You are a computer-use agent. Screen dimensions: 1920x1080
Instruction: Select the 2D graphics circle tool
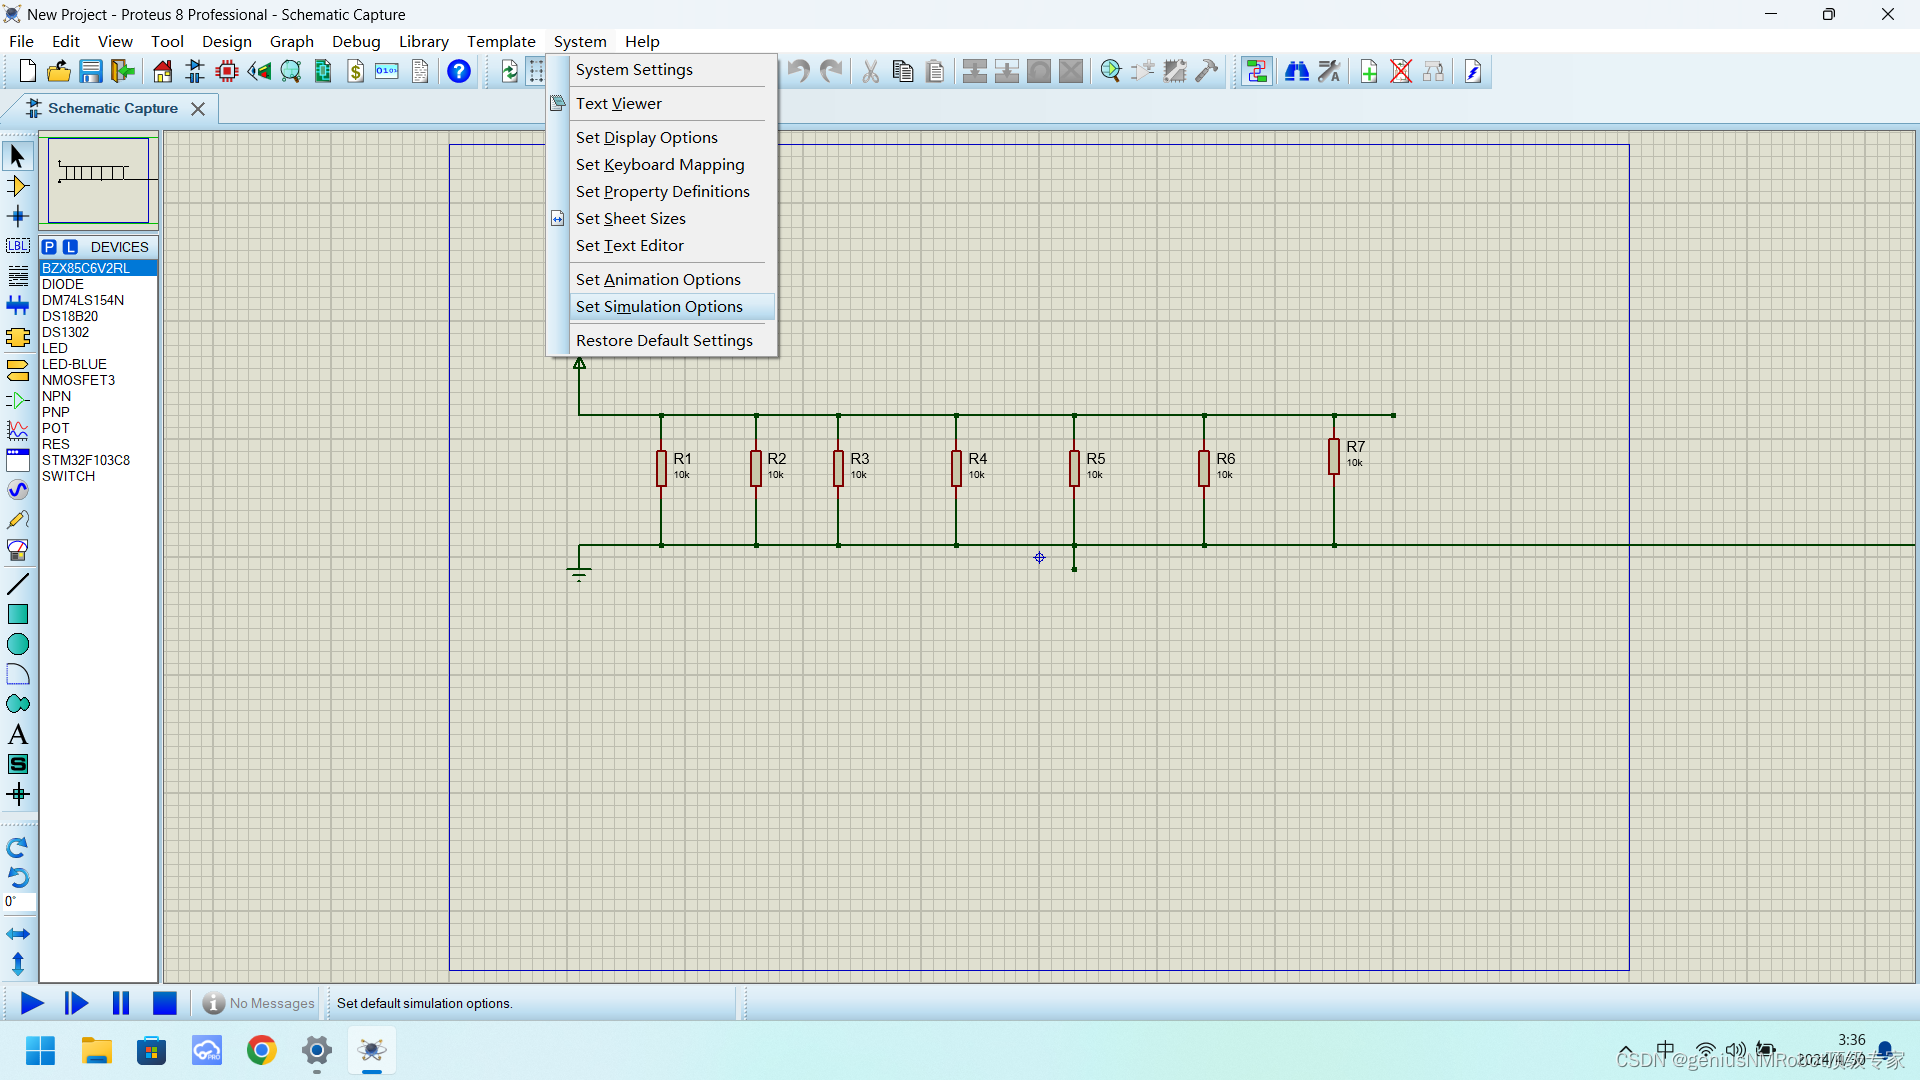[x=18, y=644]
